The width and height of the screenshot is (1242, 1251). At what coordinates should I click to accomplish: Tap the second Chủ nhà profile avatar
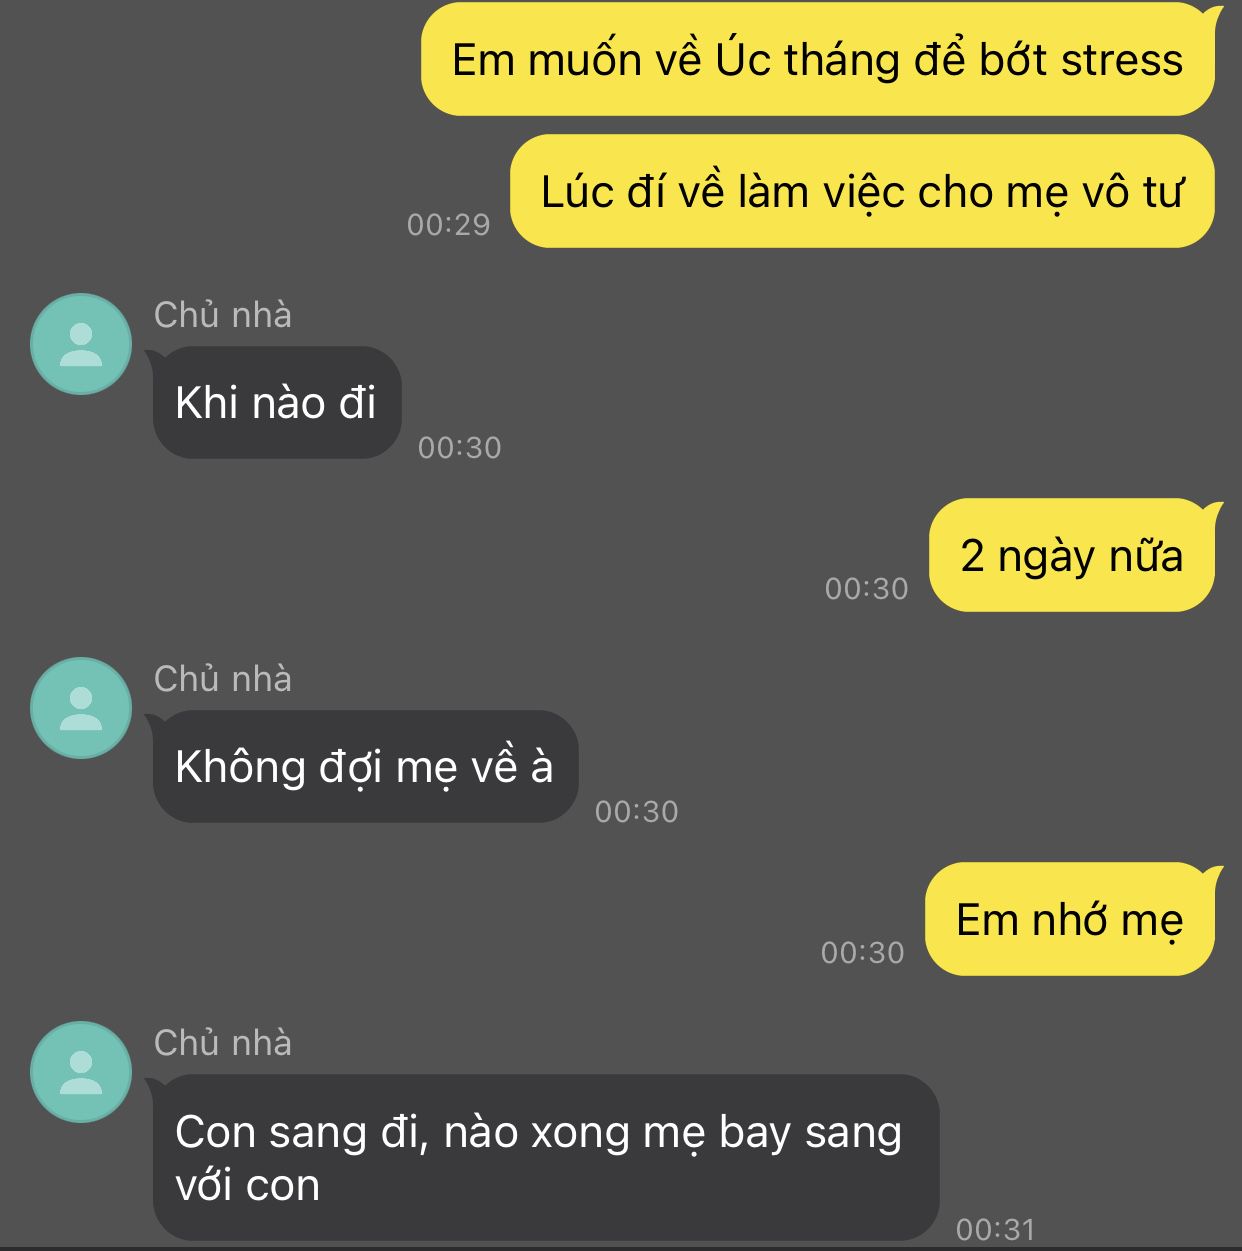[x=81, y=708]
